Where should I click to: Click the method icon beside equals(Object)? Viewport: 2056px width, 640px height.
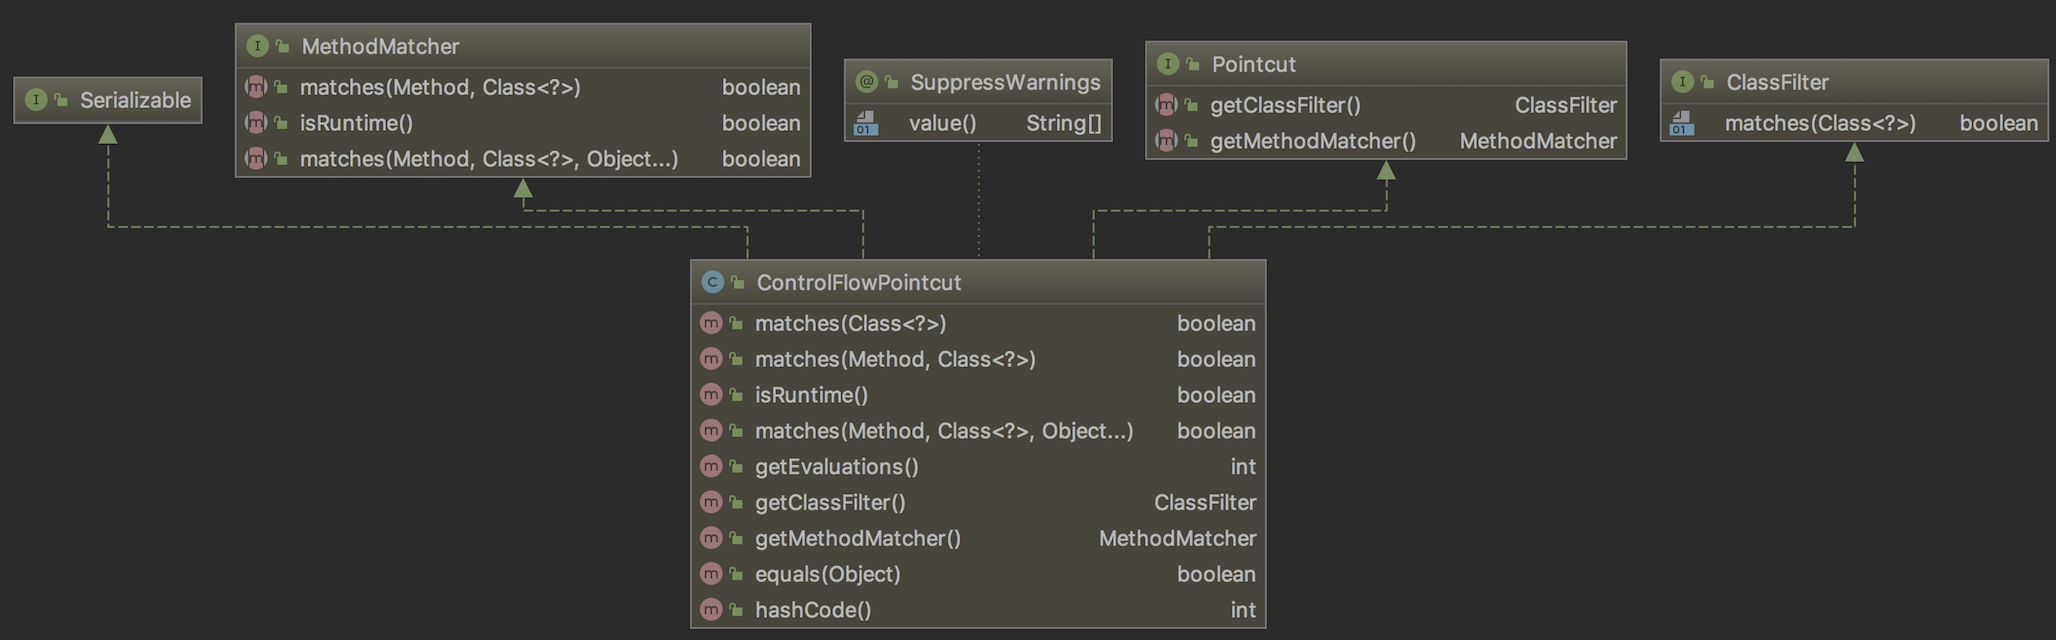[711, 574]
